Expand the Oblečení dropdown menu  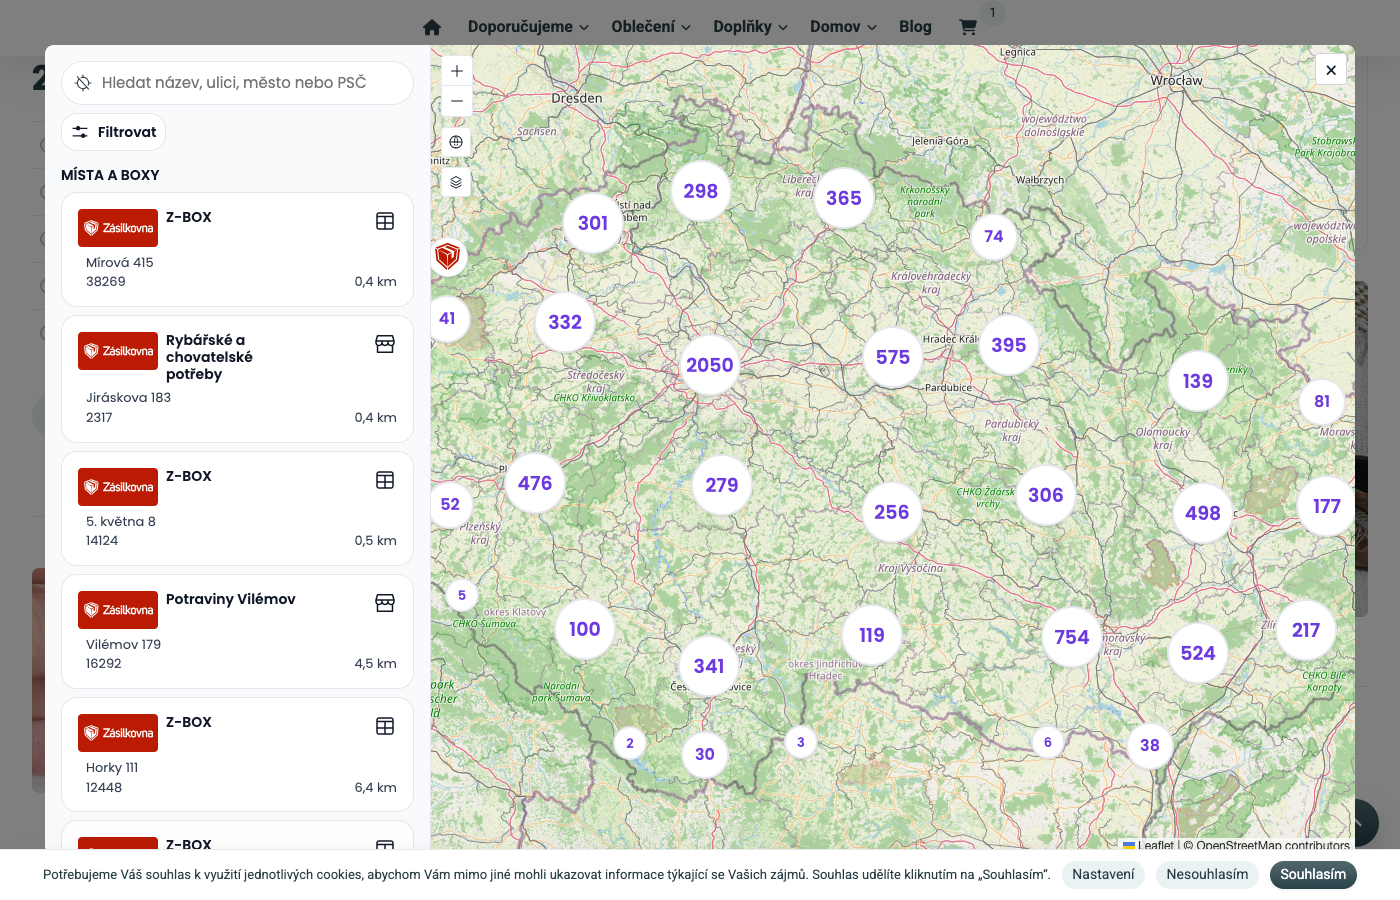coord(651,27)
